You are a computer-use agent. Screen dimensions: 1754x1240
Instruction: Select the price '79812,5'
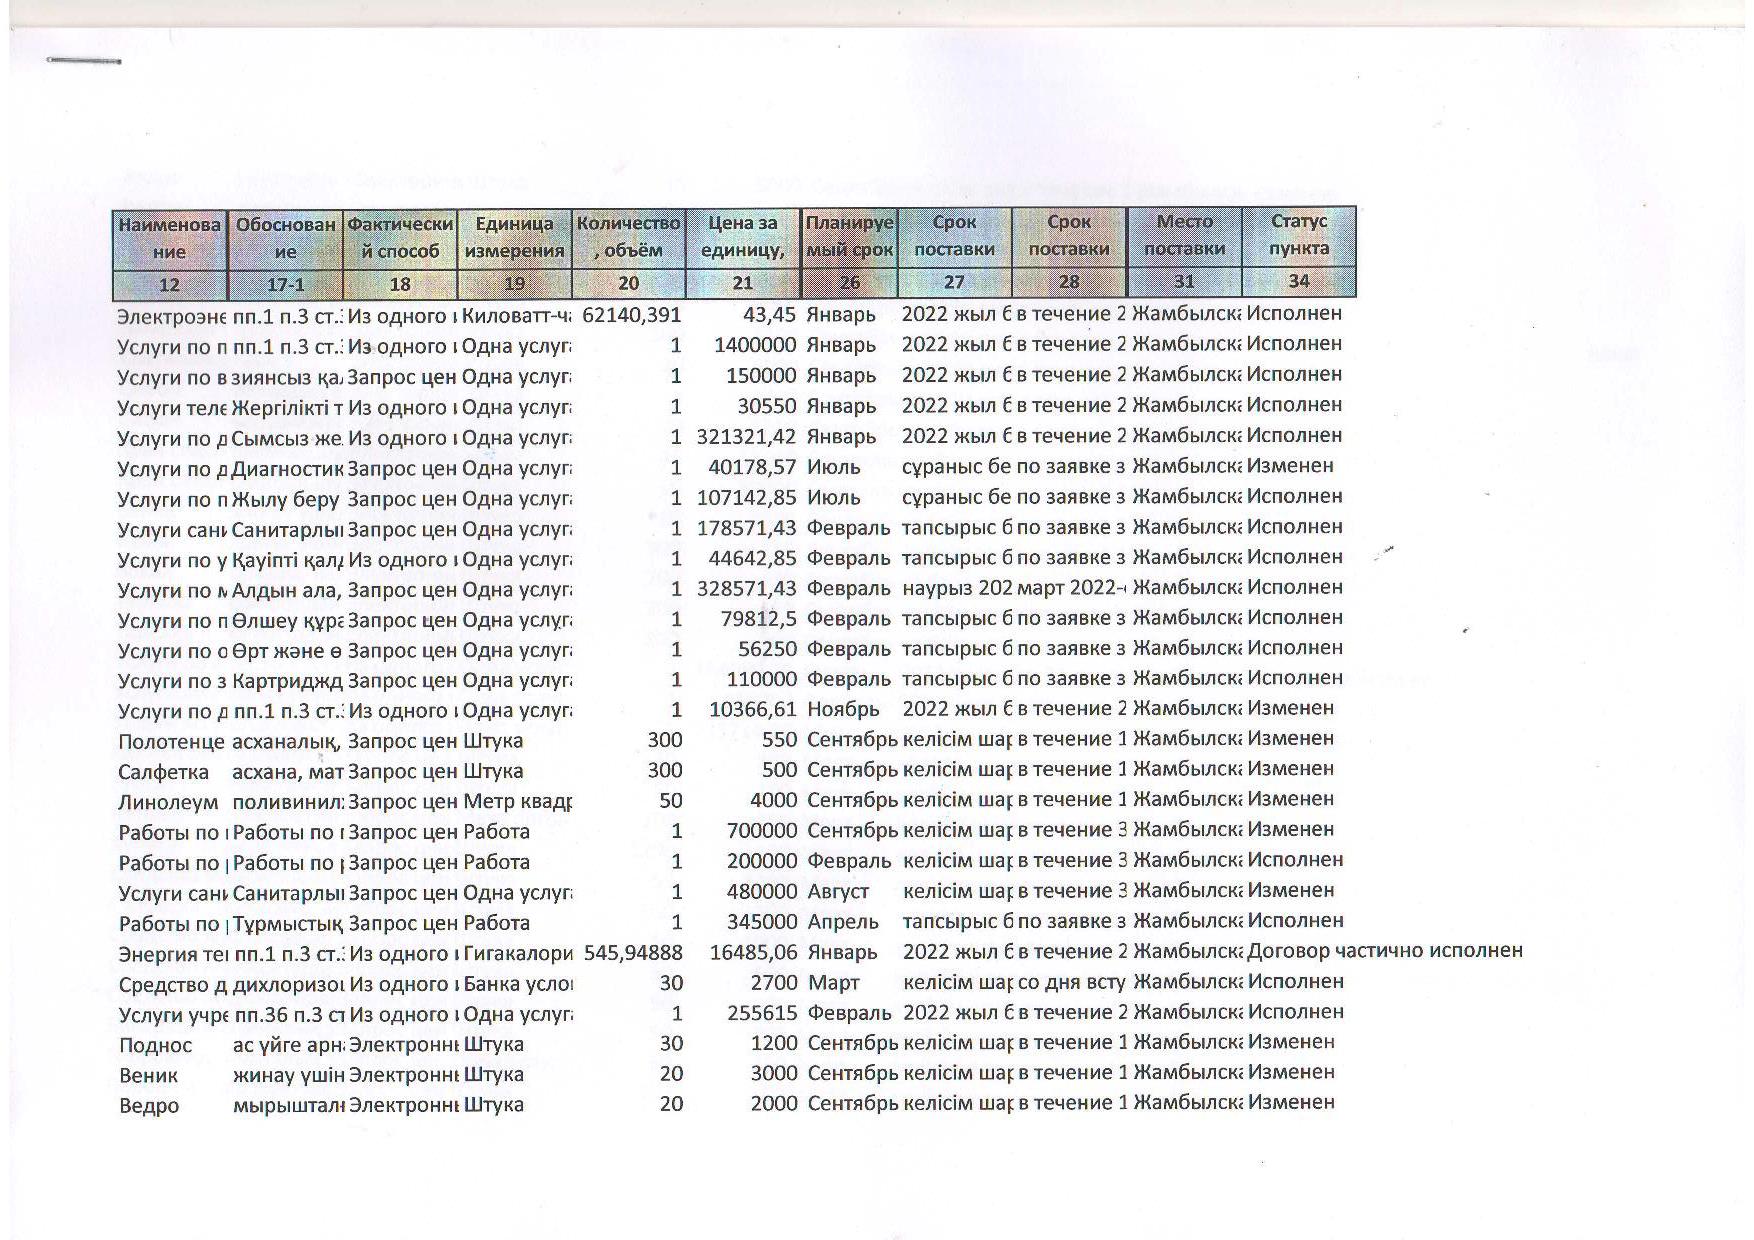pyautogui.click(x=758, y=620)
